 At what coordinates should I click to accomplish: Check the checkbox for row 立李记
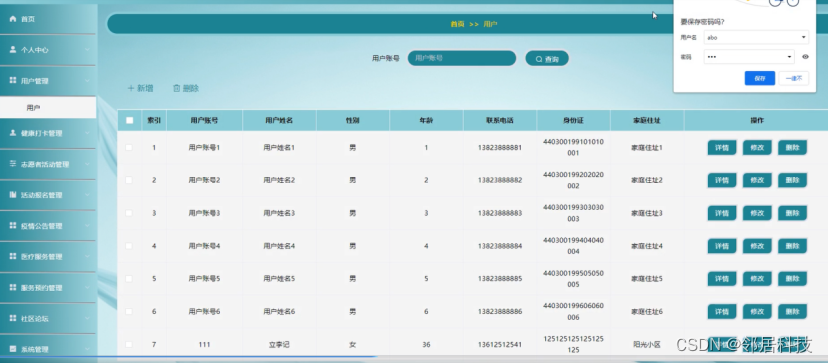pos(129,345)
